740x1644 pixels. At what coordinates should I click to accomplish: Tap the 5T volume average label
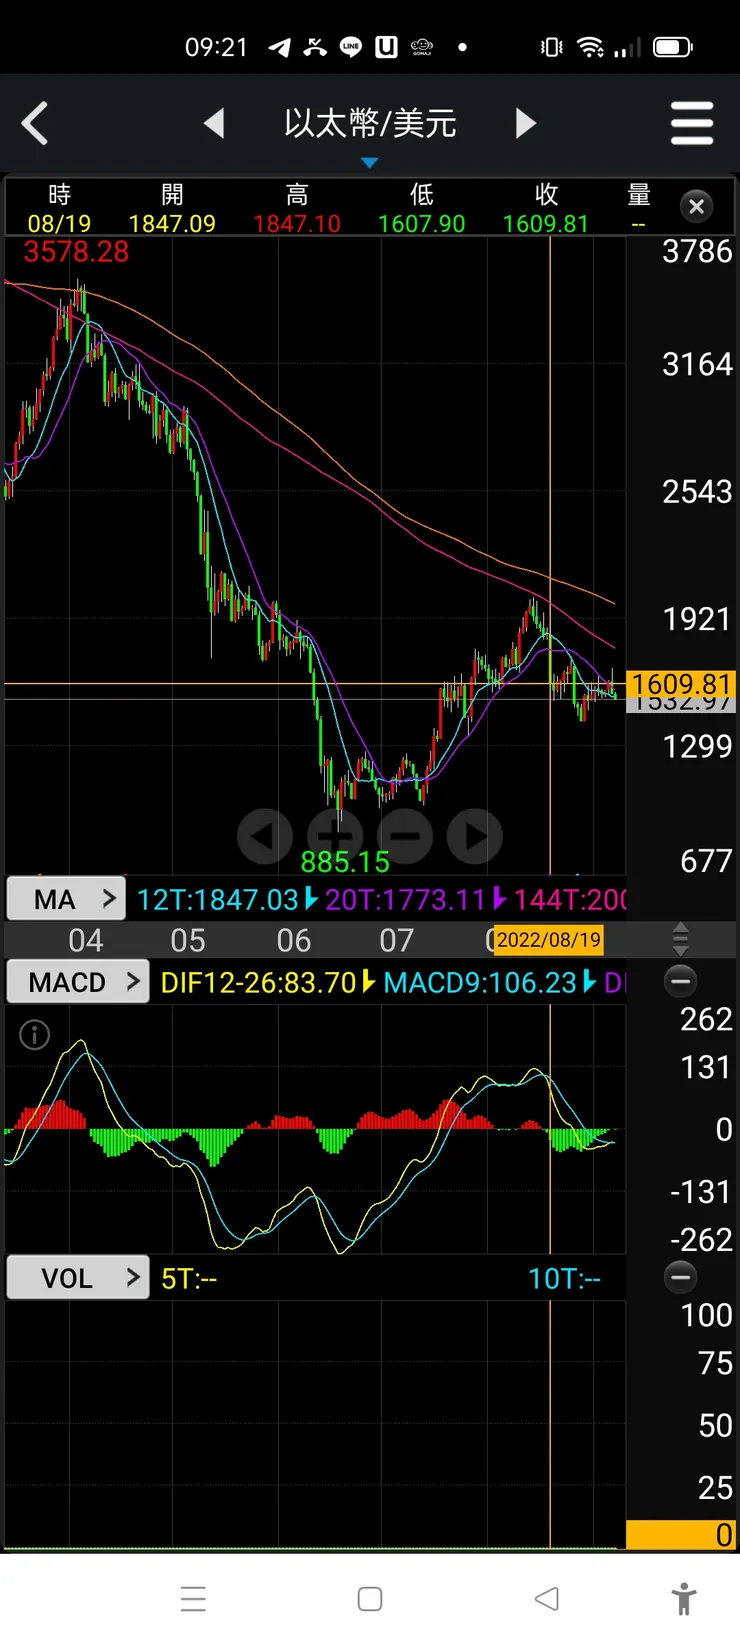pos(189,1279)
